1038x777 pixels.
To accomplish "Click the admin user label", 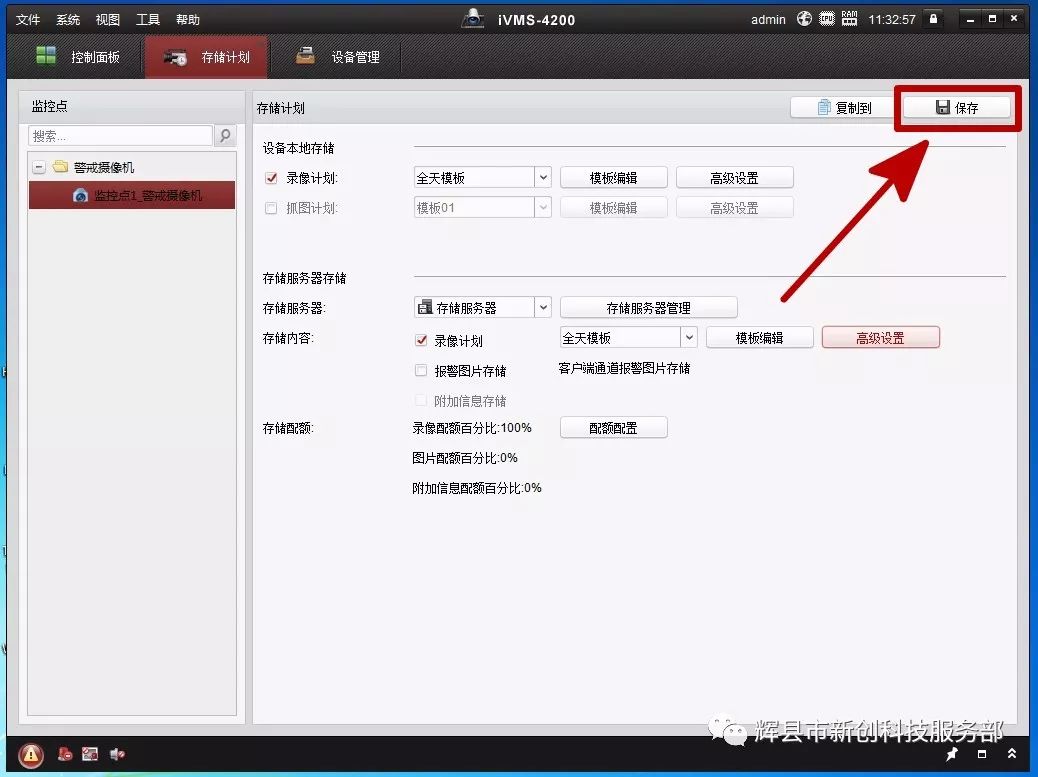I will point(768,19).
